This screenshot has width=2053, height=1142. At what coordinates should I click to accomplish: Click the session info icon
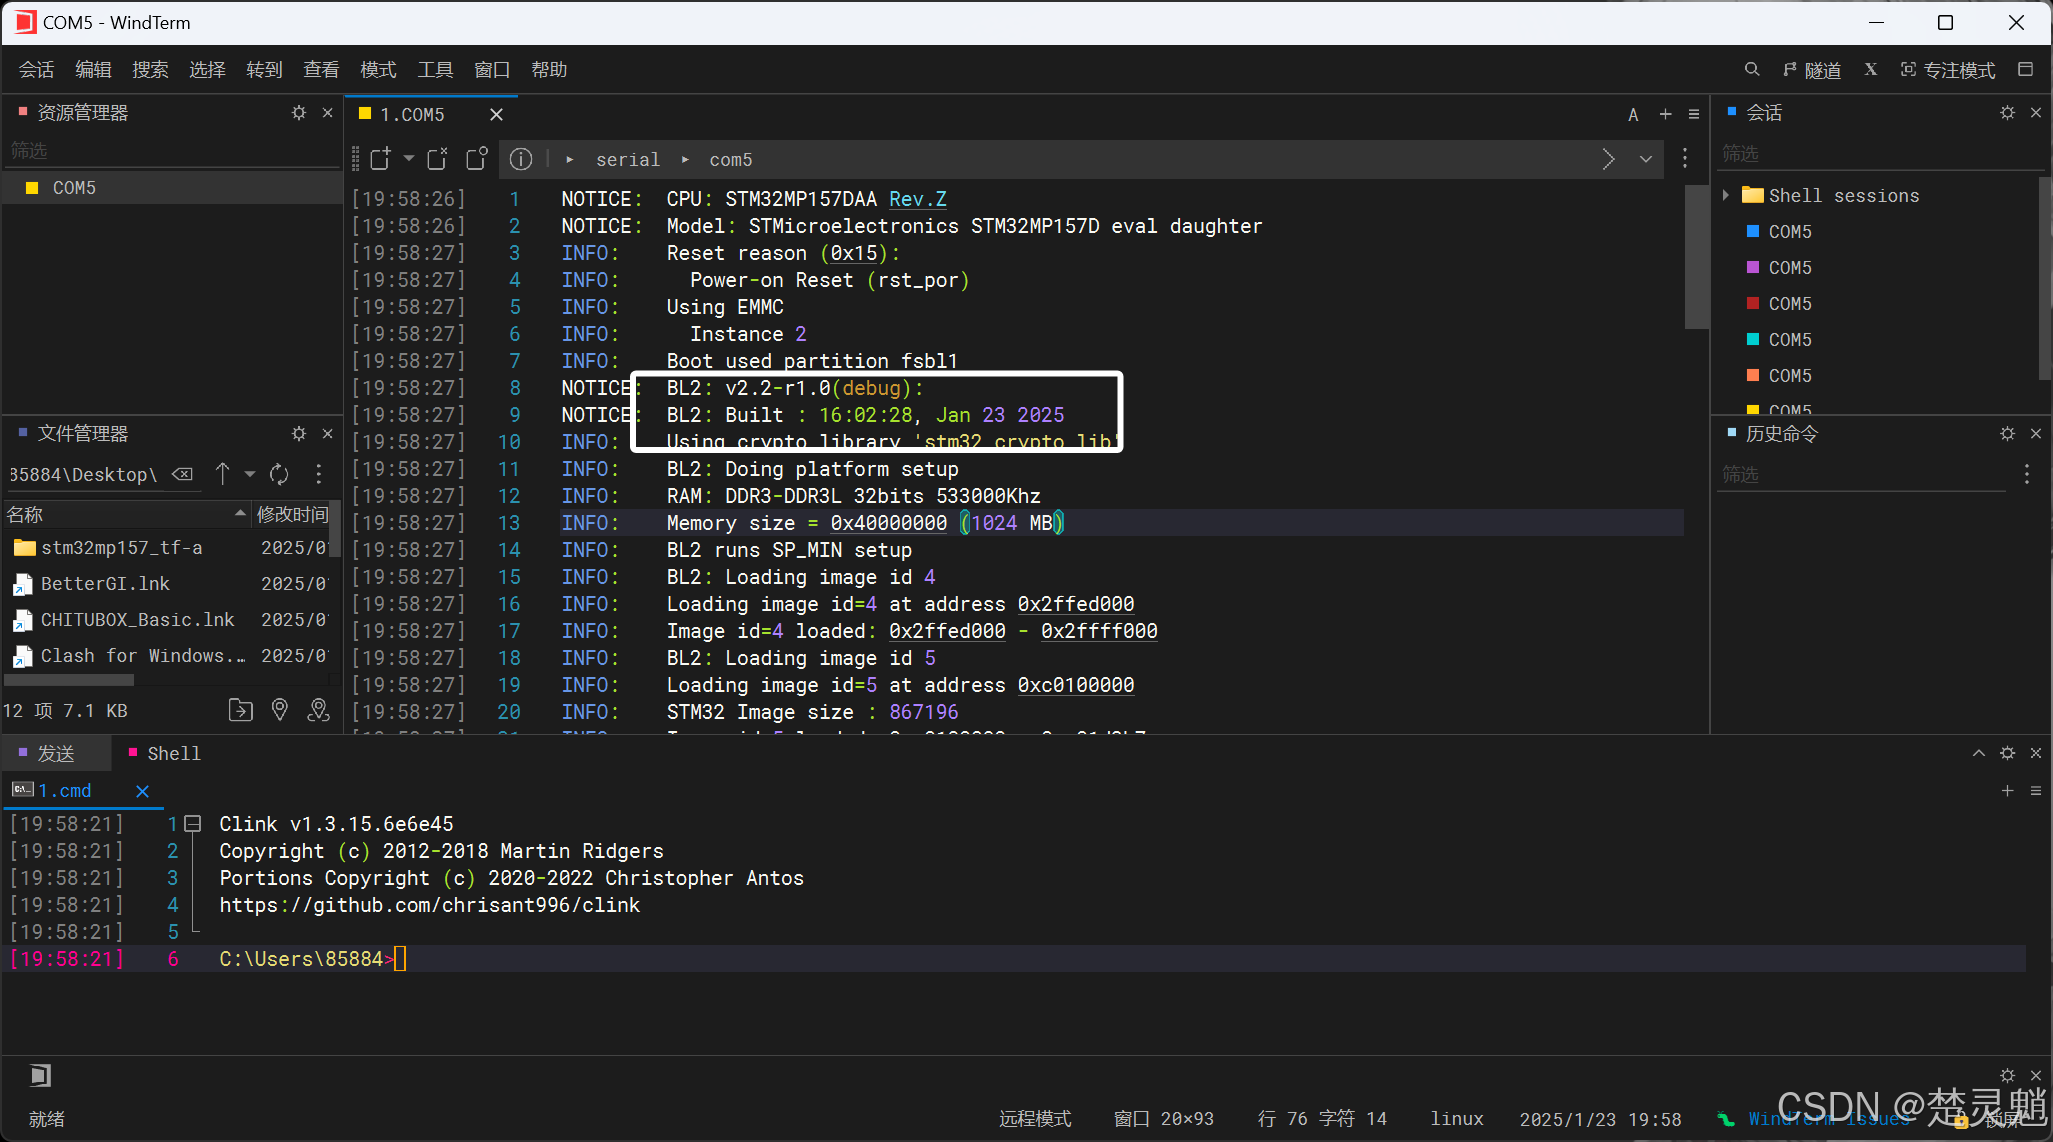click(x=521, y=159)
